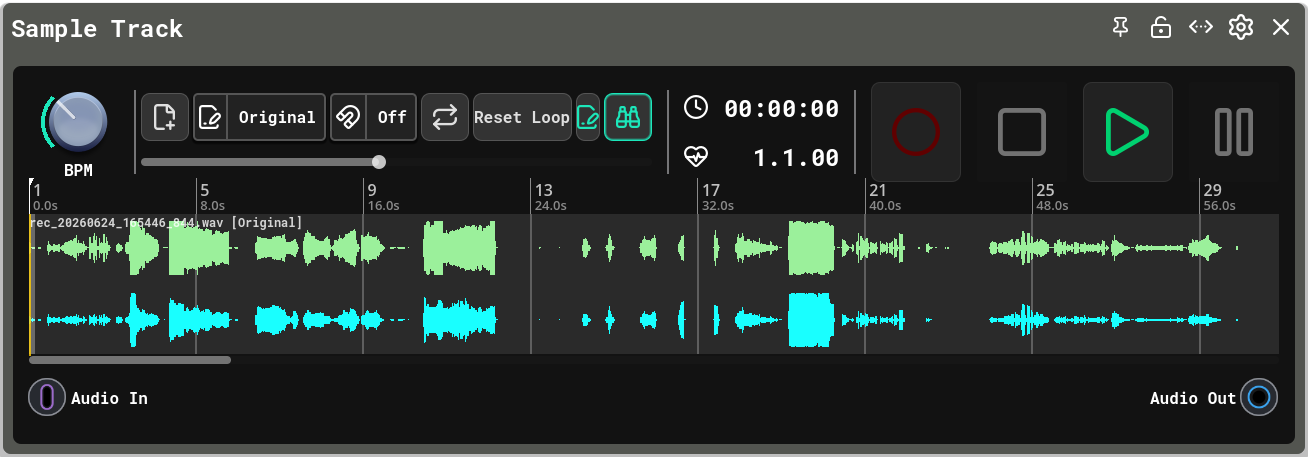Click the zoom slider handle below toolbar

pos(379,161)
